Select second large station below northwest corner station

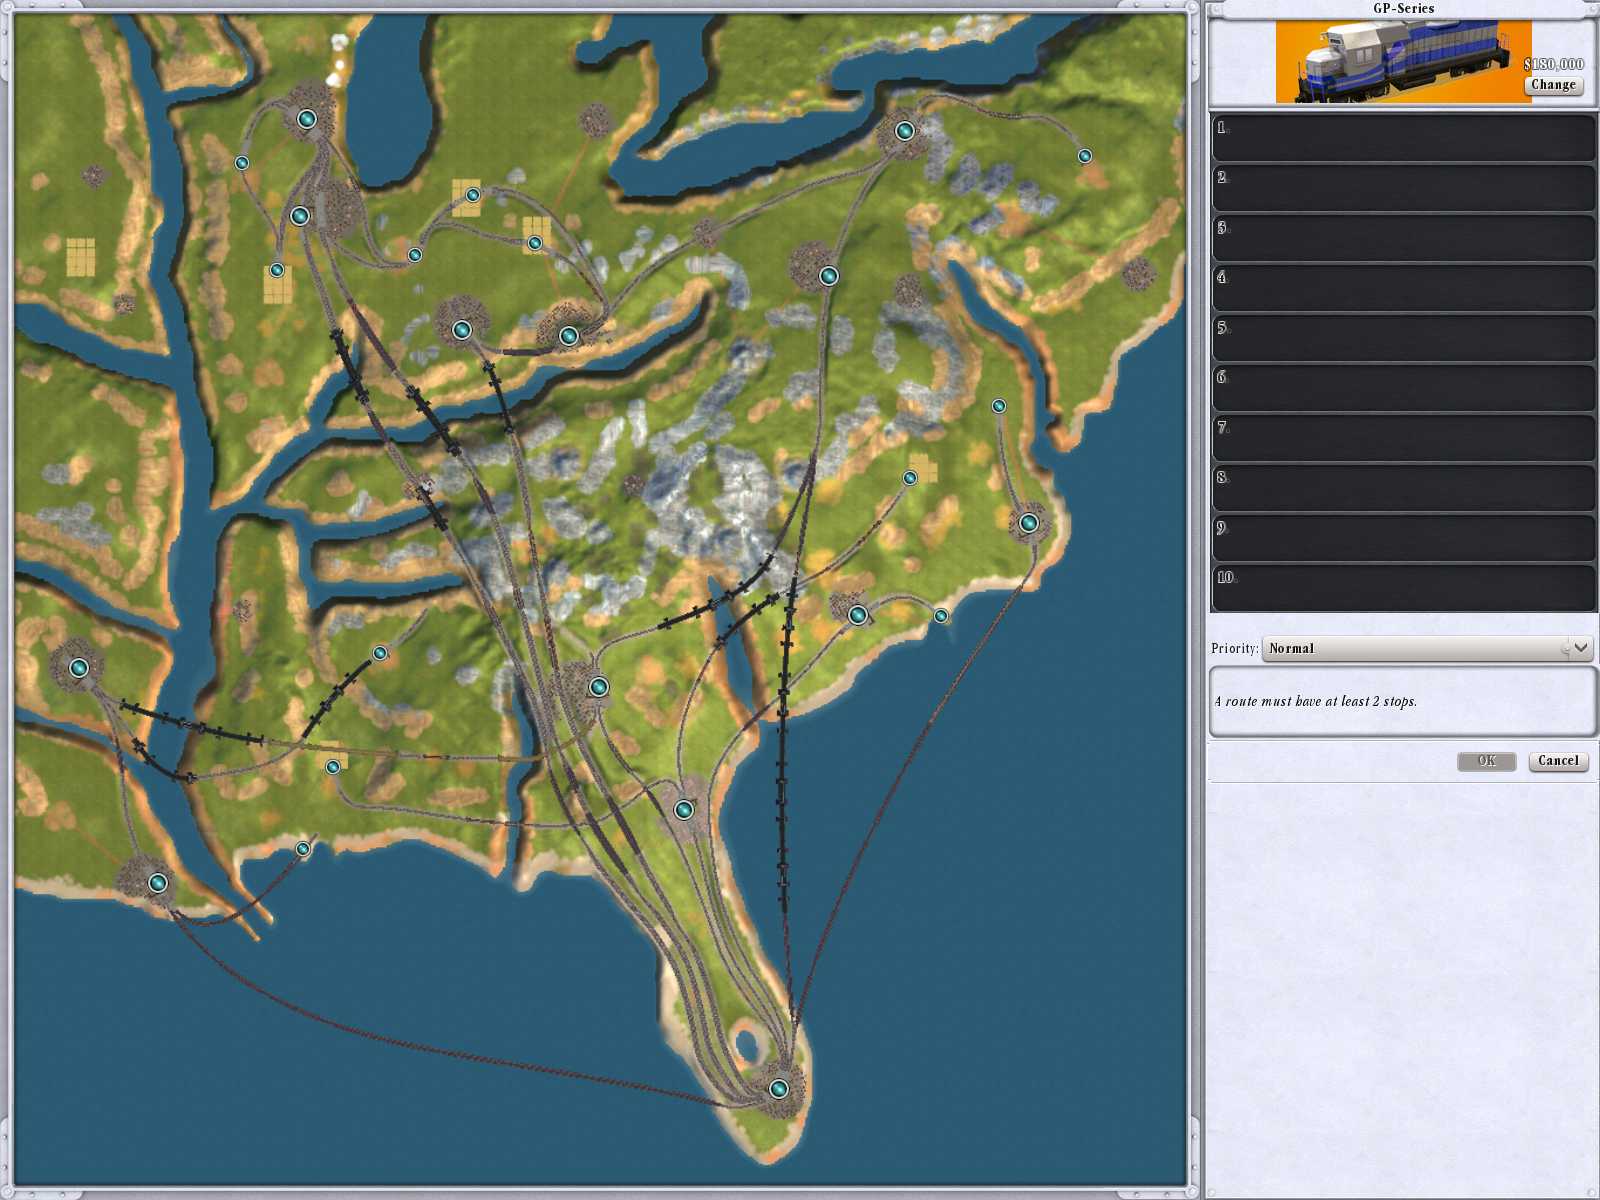[300, 216]
